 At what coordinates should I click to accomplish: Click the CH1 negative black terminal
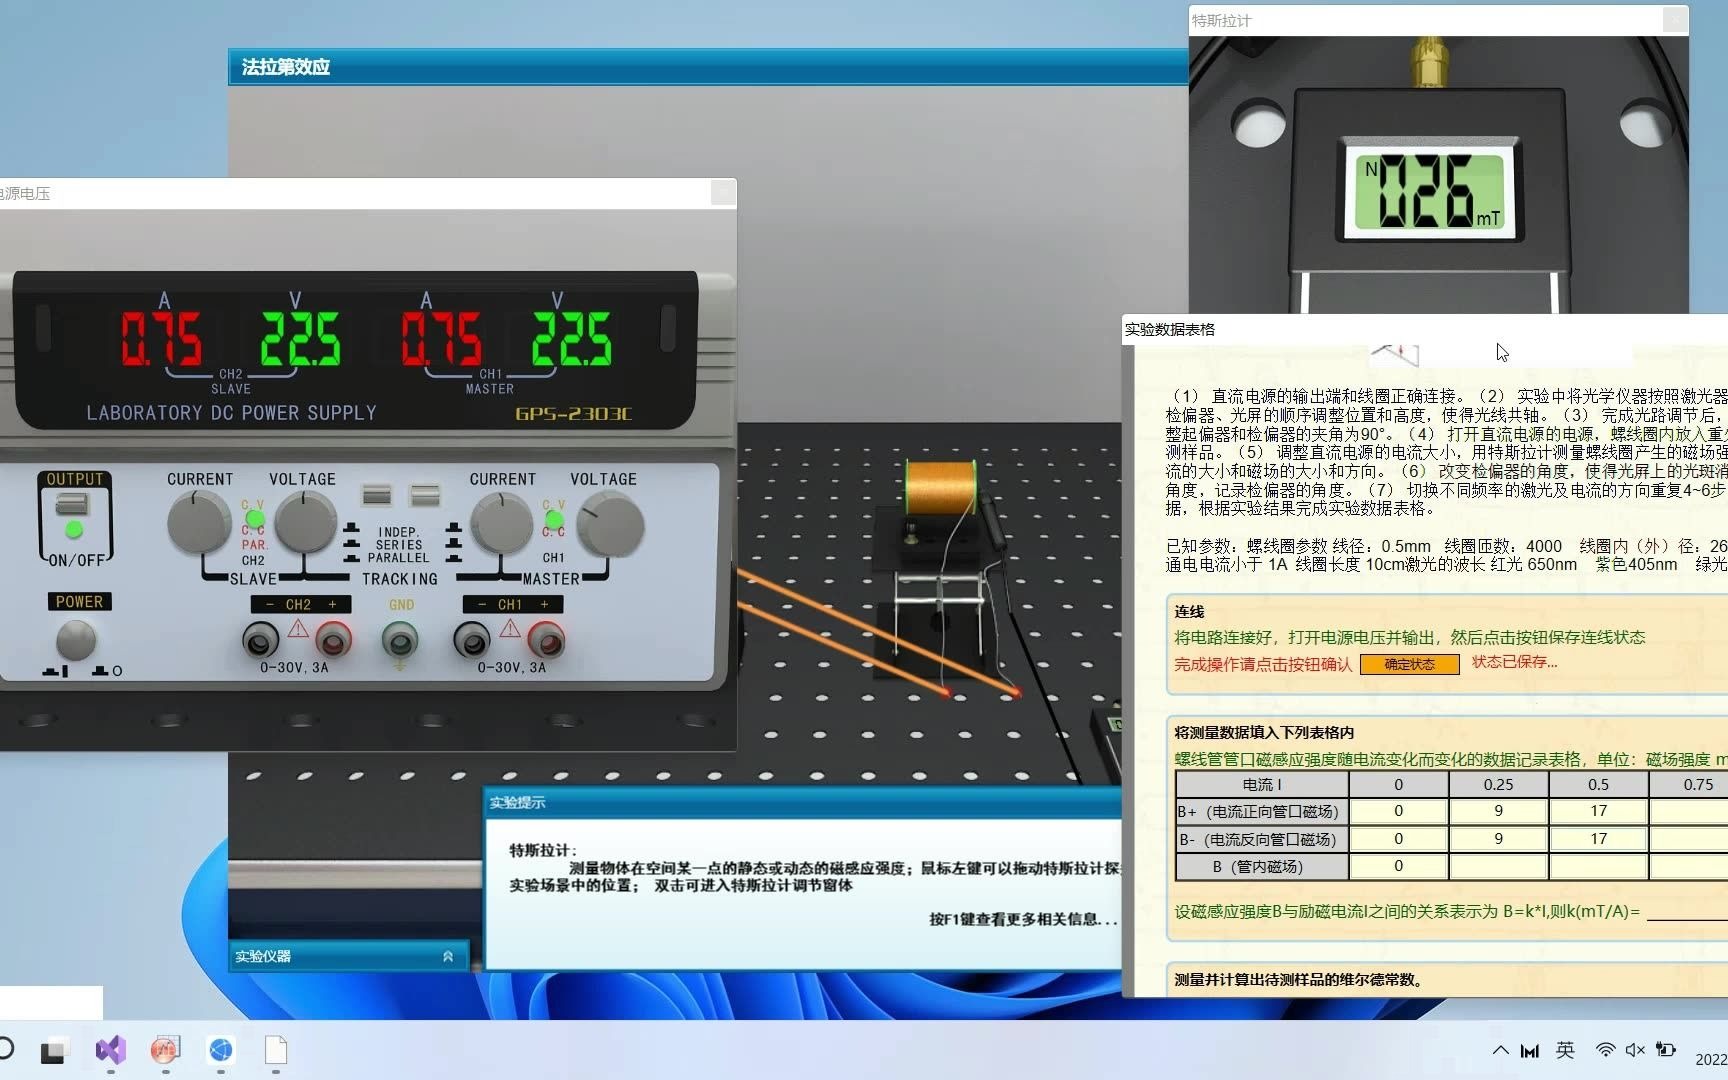click(472, 638)
